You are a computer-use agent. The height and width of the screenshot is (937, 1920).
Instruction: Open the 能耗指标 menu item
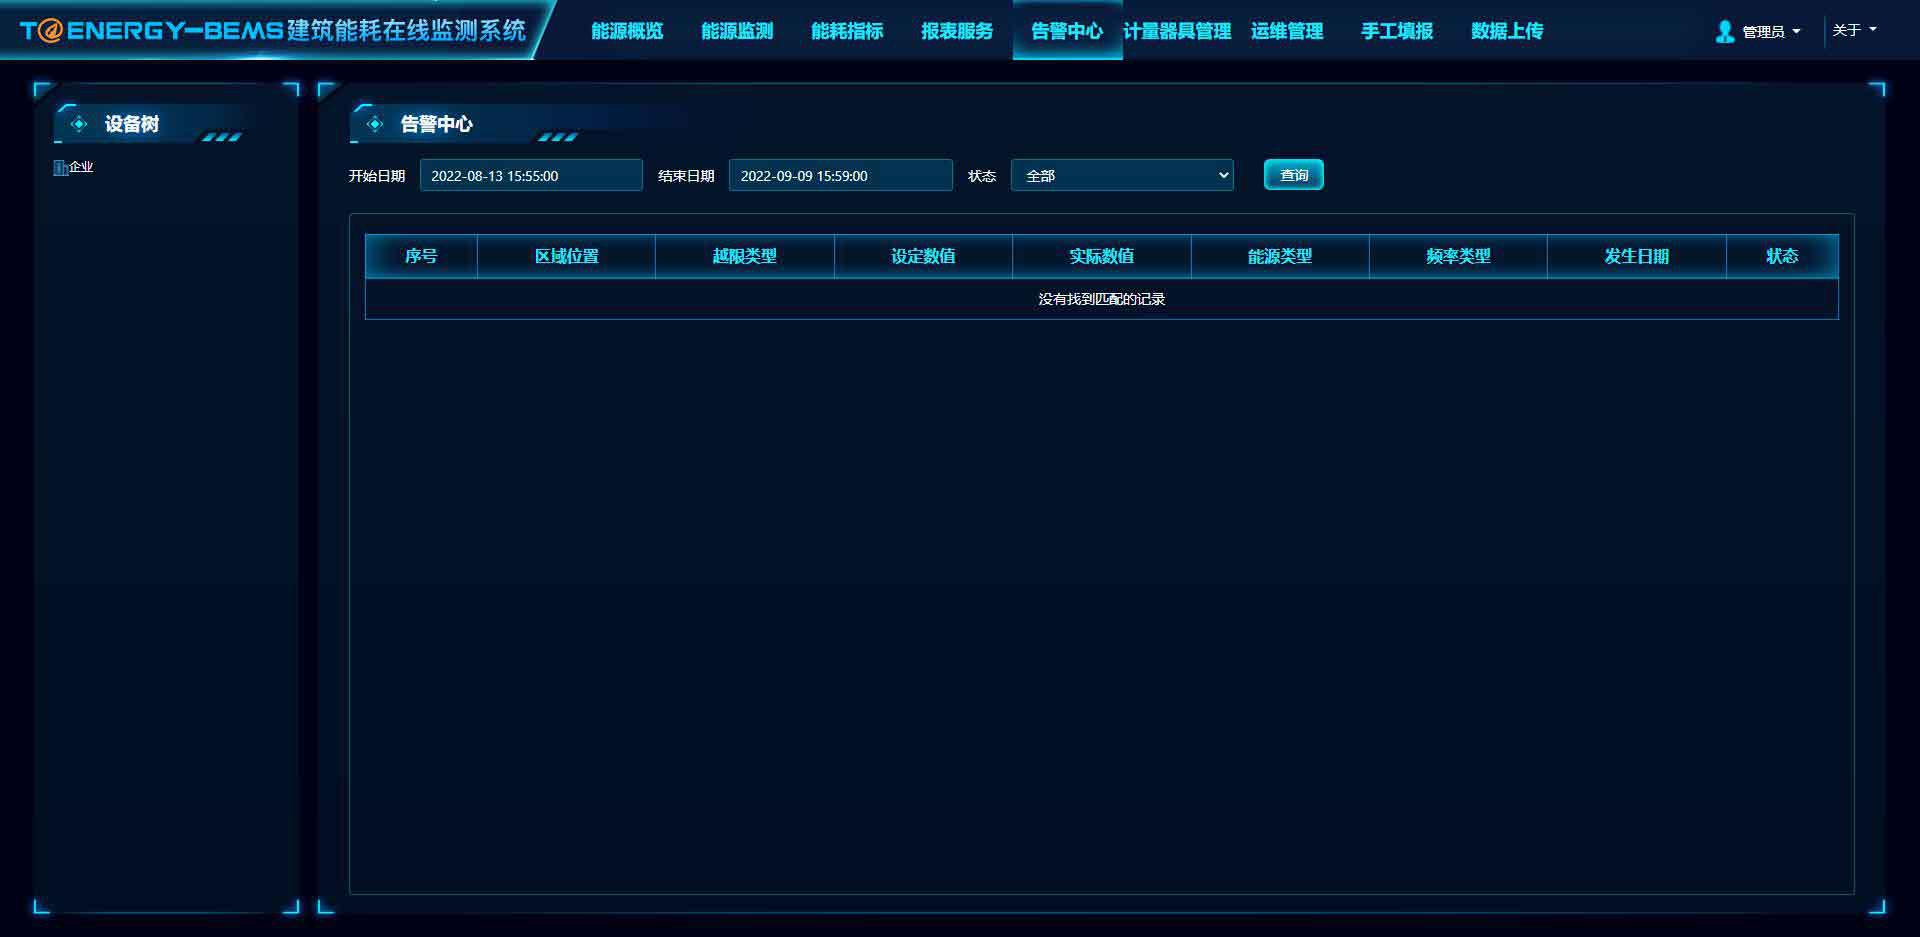847,31
